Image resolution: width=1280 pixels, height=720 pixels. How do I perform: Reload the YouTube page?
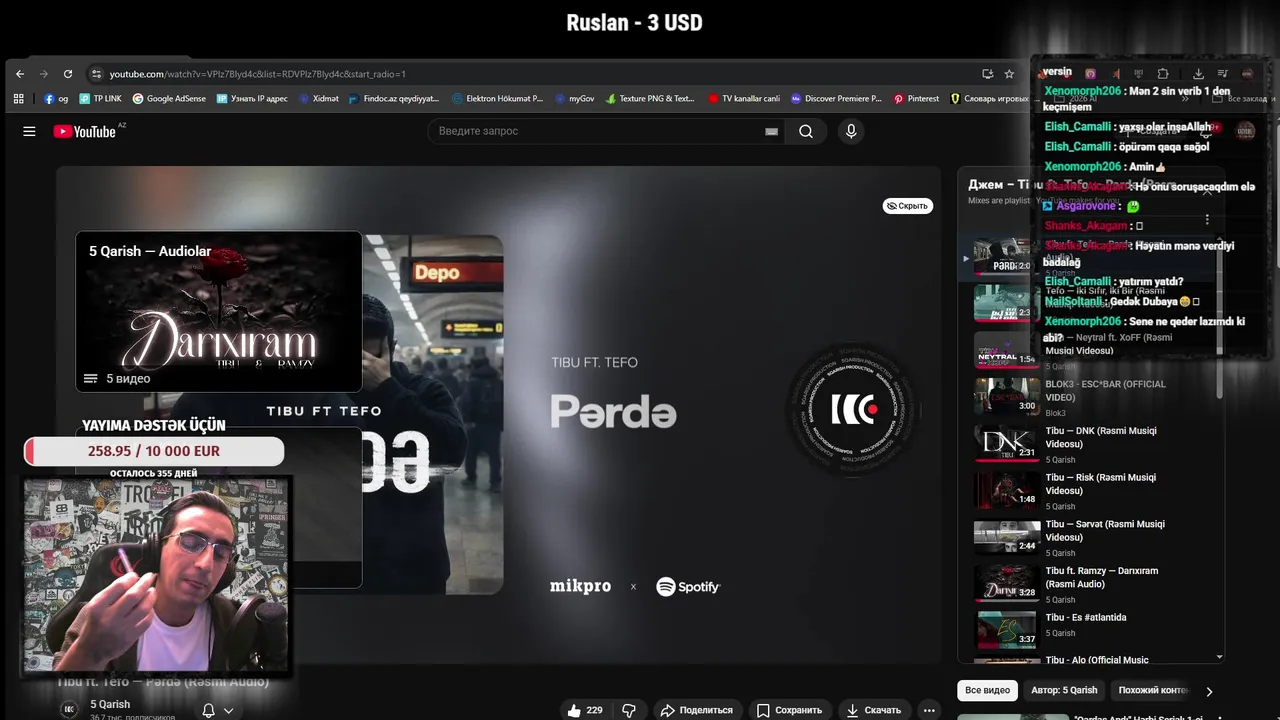pyautogui.click(x=68, y=74)
